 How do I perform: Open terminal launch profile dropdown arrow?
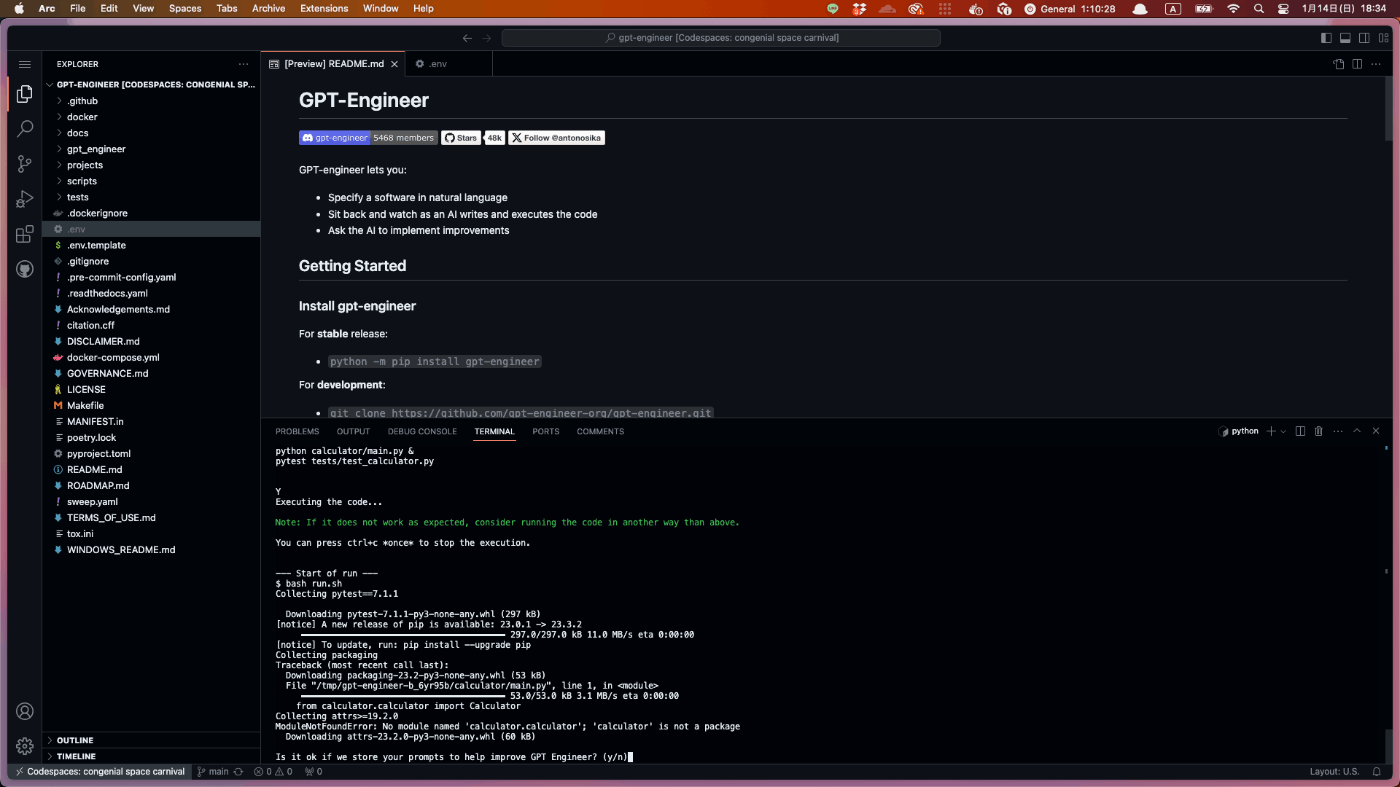1283,431
